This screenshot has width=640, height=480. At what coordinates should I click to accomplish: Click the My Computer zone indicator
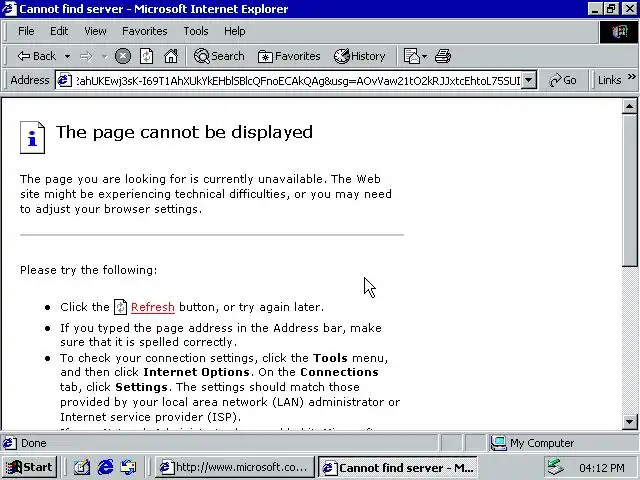[532, 443]
